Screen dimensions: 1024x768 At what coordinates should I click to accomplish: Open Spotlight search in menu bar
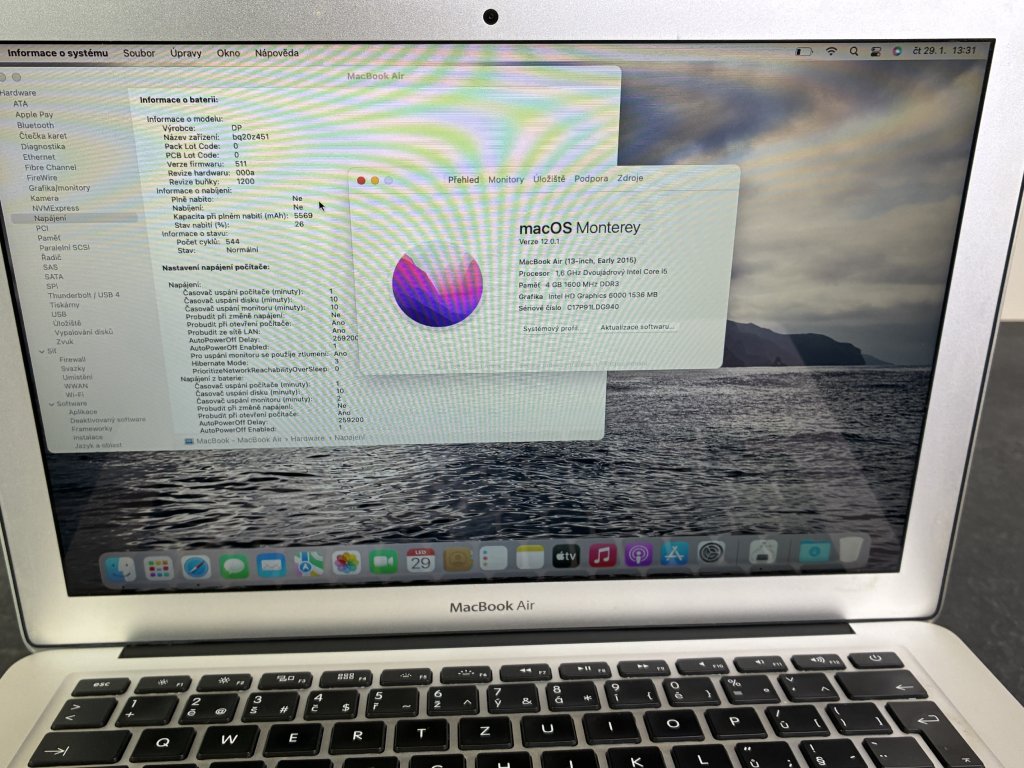pos(854,51)
